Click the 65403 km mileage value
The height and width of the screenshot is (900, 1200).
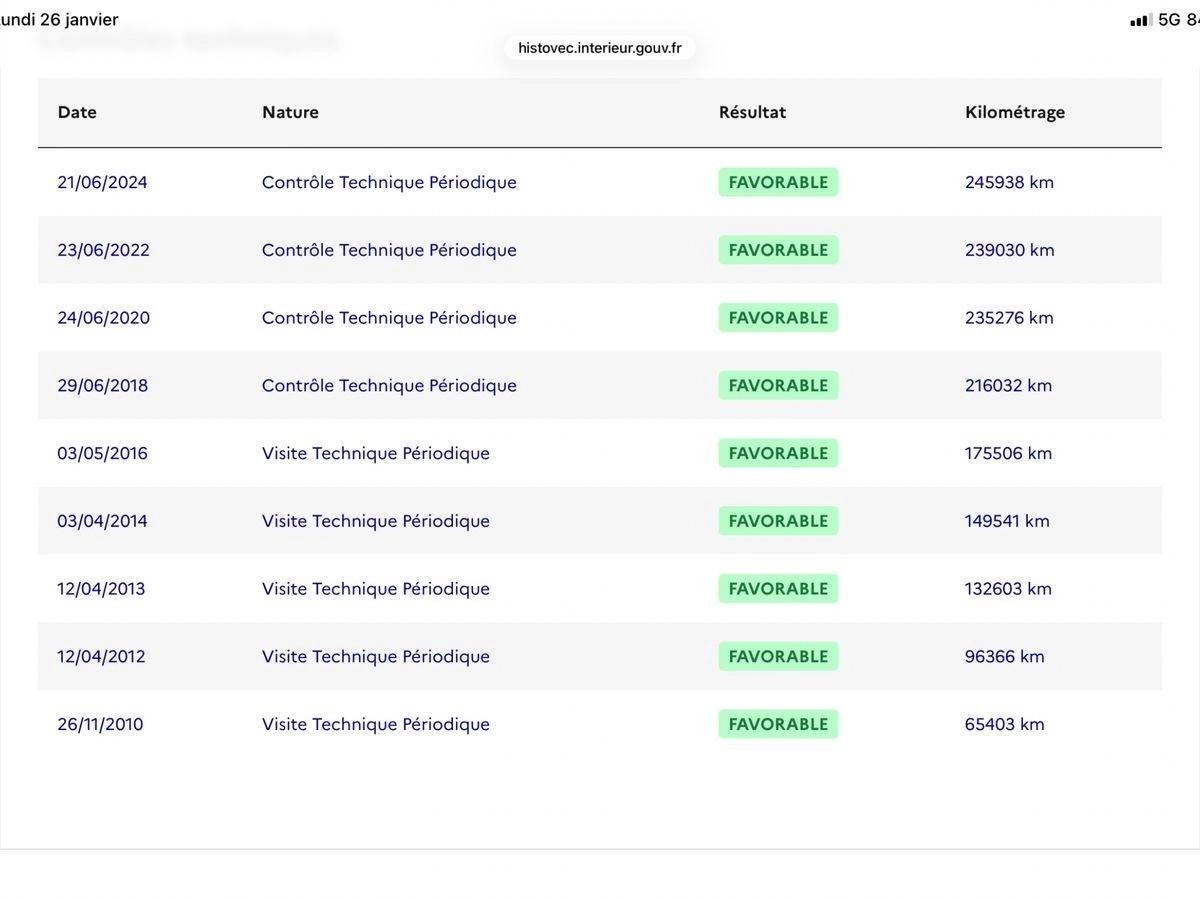click(1004, 724)
